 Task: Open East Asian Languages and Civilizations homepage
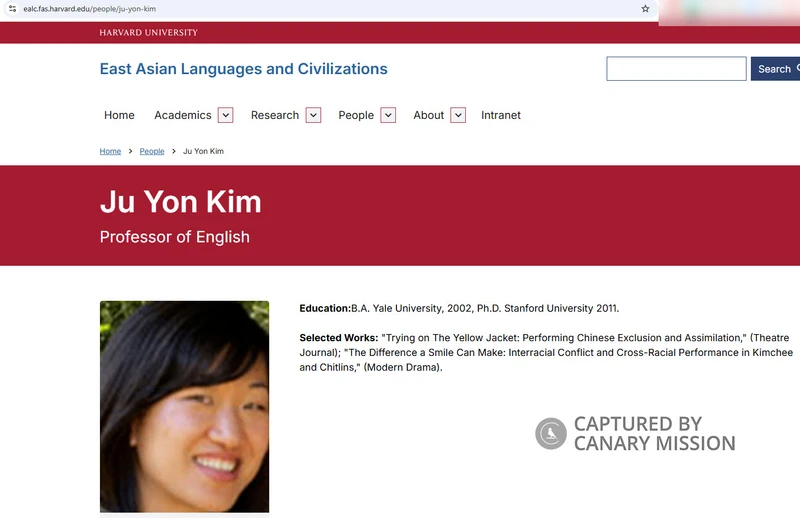click(243, 69)
